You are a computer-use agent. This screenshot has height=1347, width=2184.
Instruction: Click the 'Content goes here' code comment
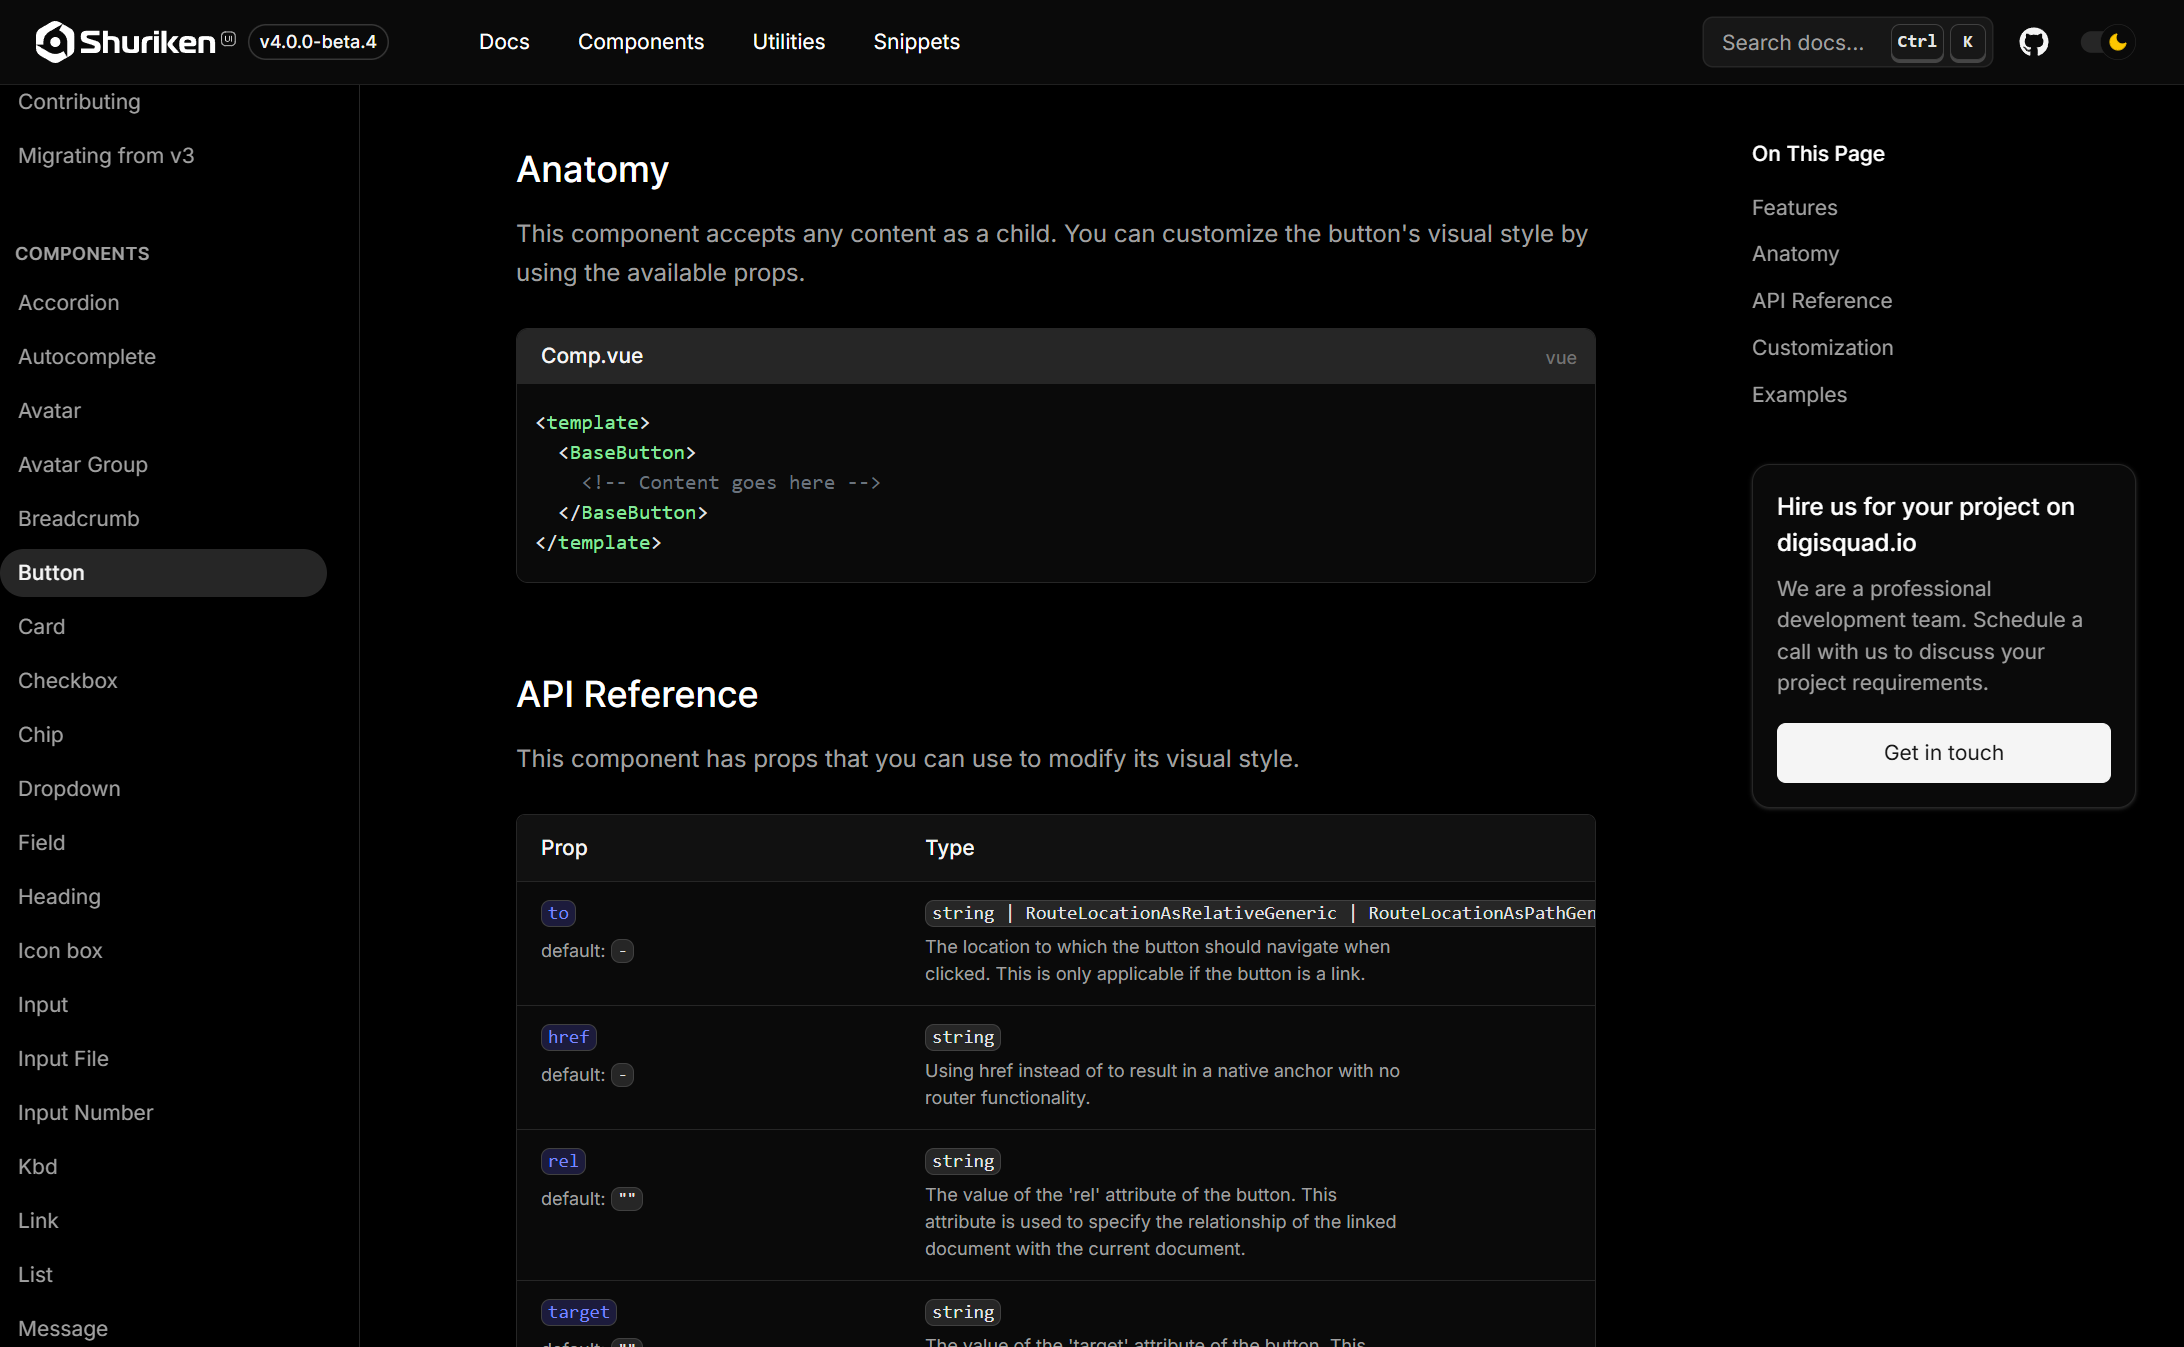point(731,483)
